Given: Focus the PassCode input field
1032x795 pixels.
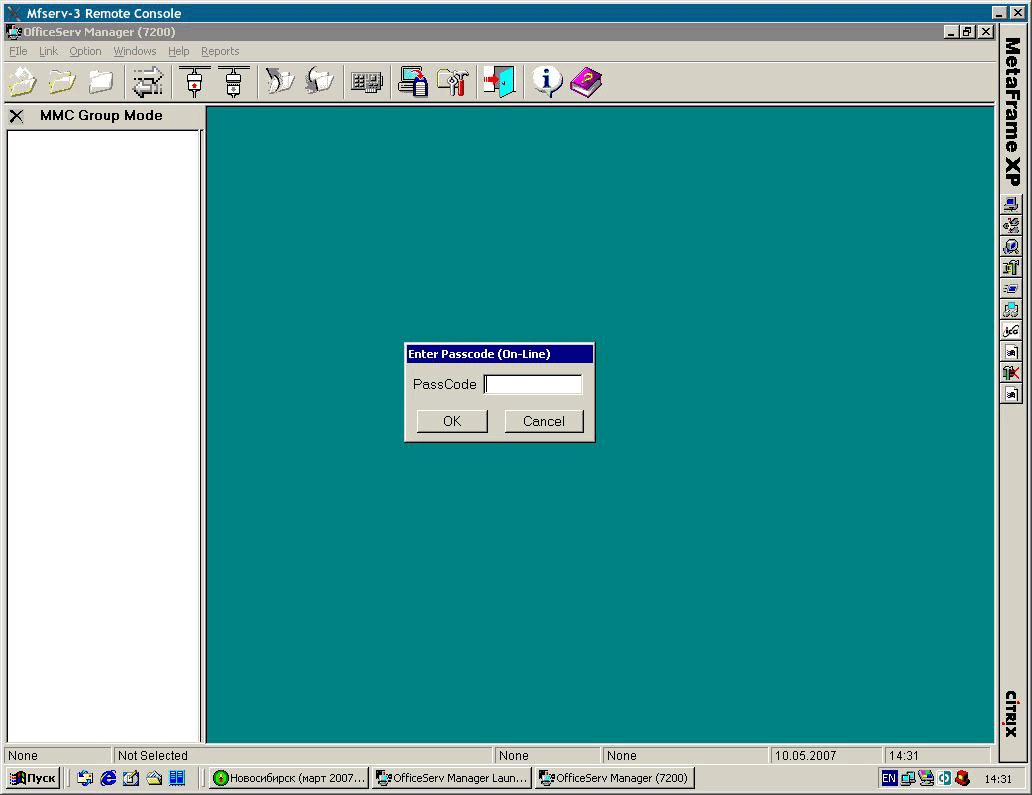Looking at the screenshot, I should (533, 384).
